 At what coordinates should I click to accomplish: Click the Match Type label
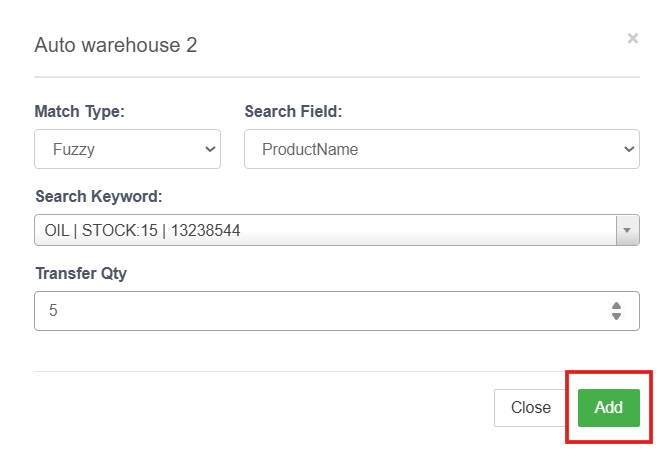point(79,111)
